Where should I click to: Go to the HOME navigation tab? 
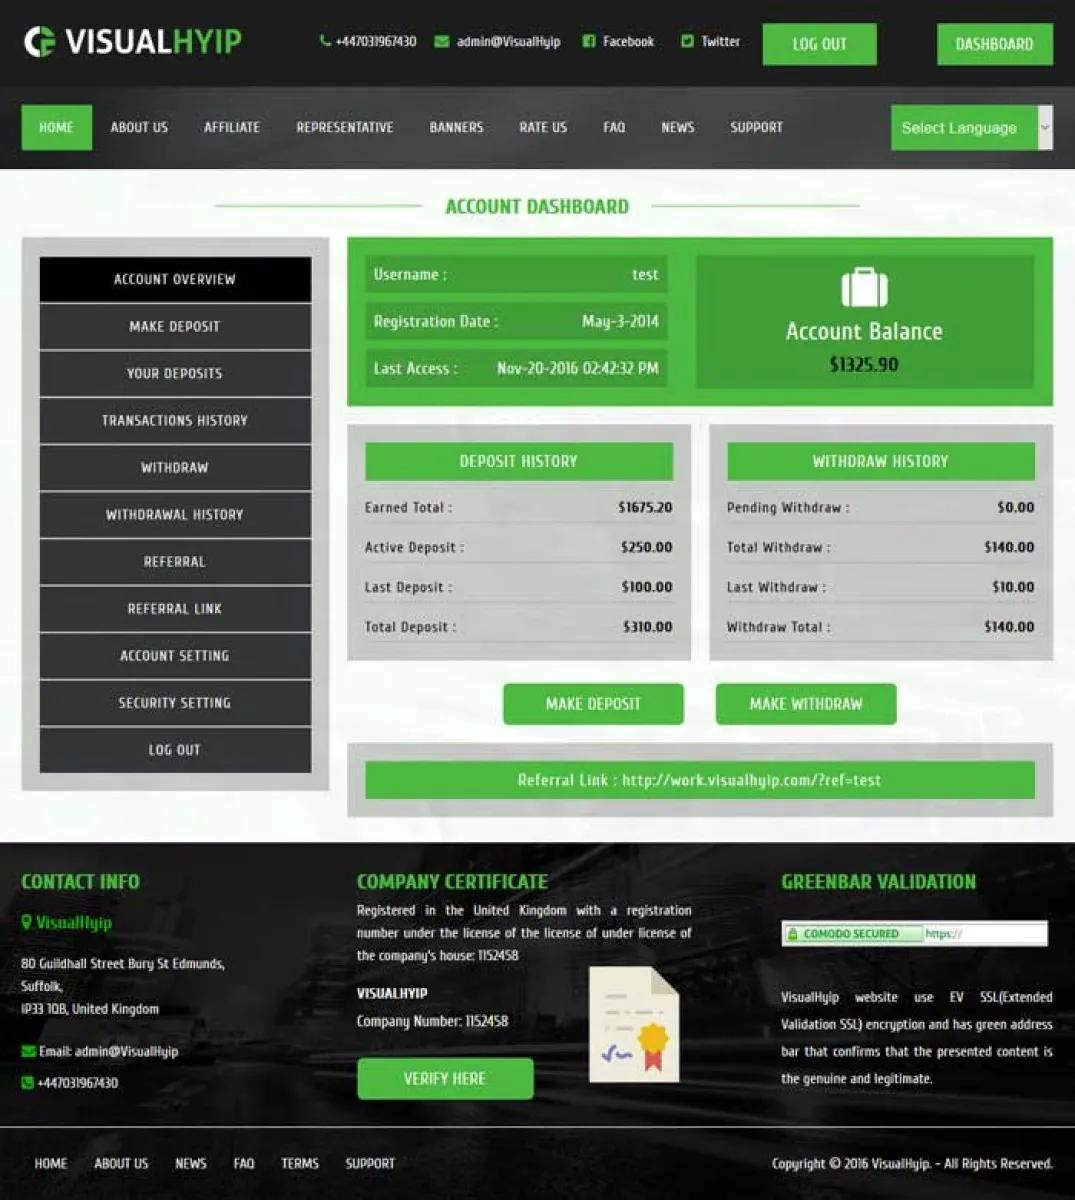[x=56, y=127]
